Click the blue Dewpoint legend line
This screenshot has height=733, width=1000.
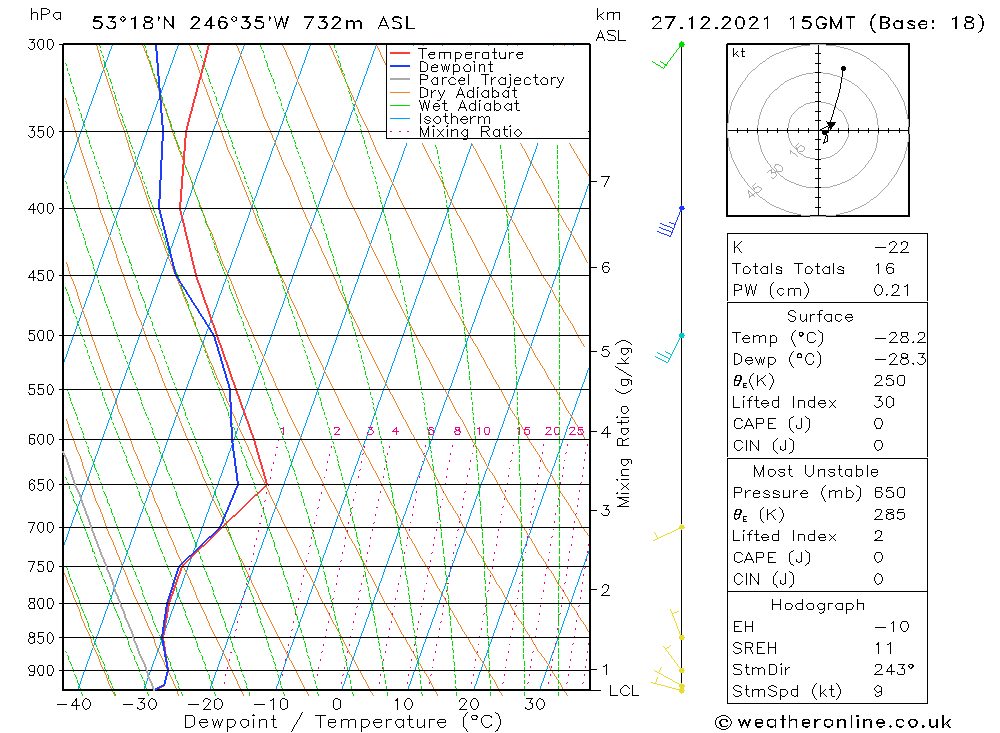tap(399, 66)
